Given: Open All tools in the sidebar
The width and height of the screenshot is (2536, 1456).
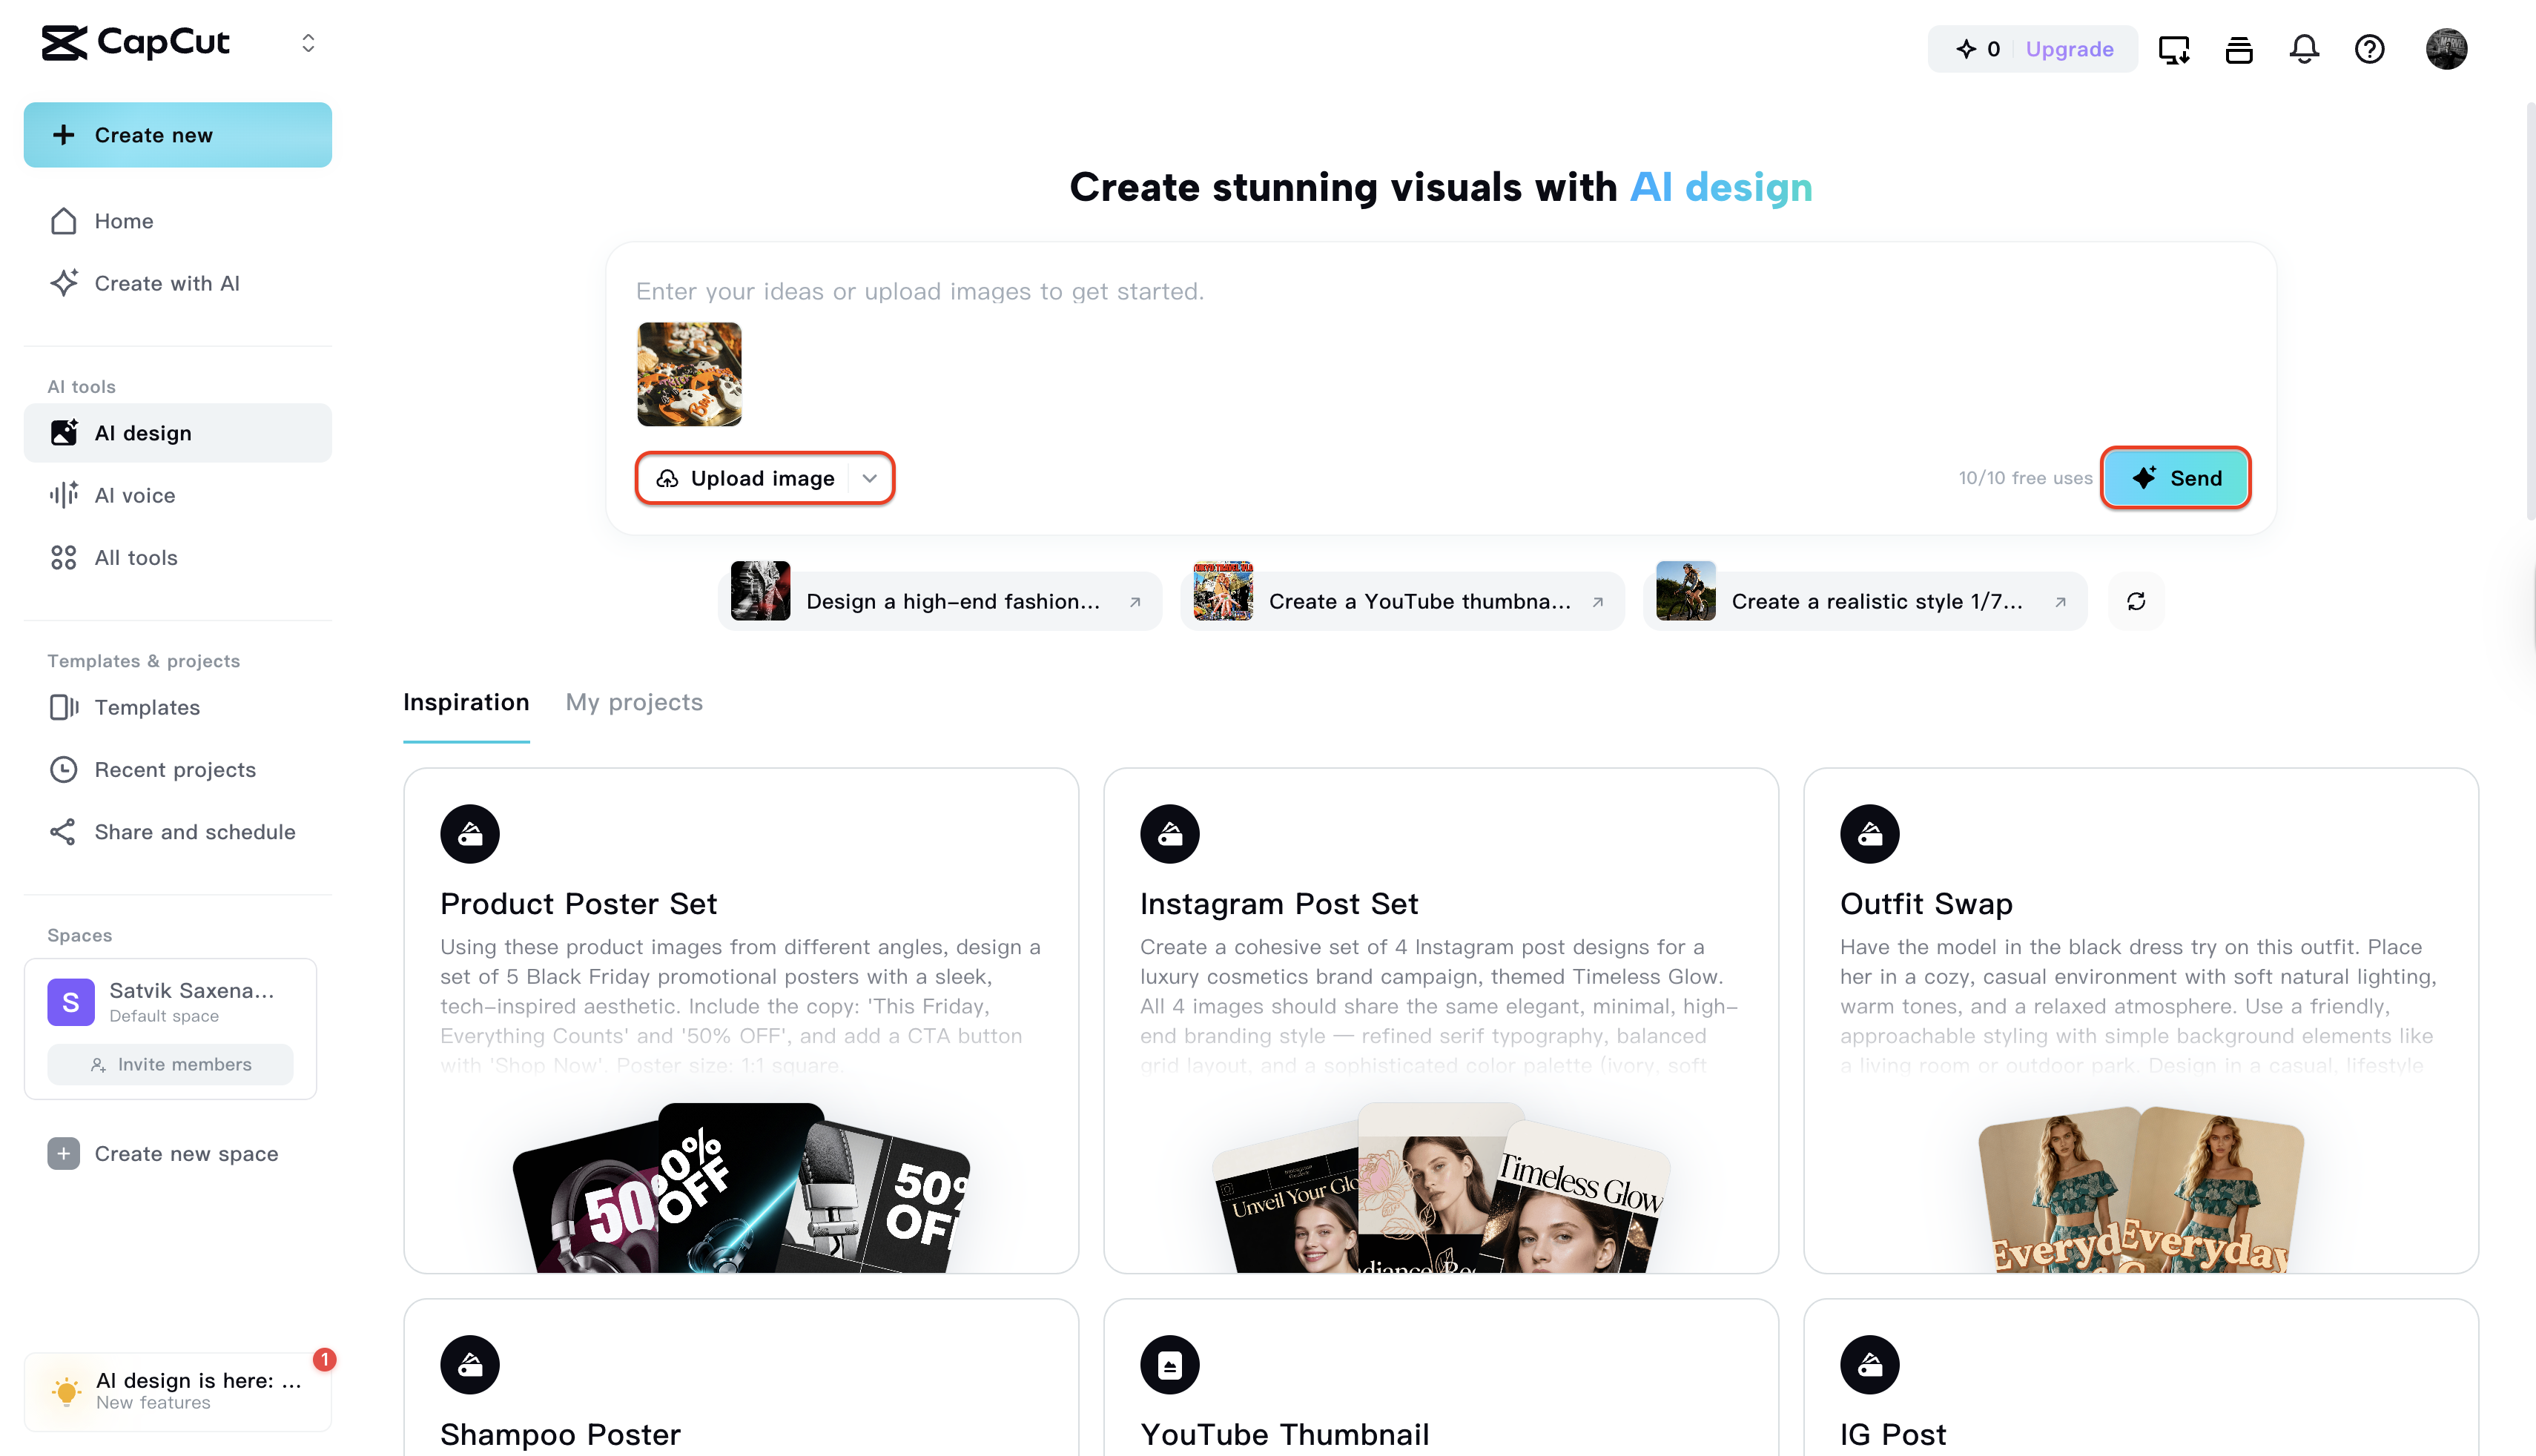Looking at the screenshot, I should [x=136, y=557].
